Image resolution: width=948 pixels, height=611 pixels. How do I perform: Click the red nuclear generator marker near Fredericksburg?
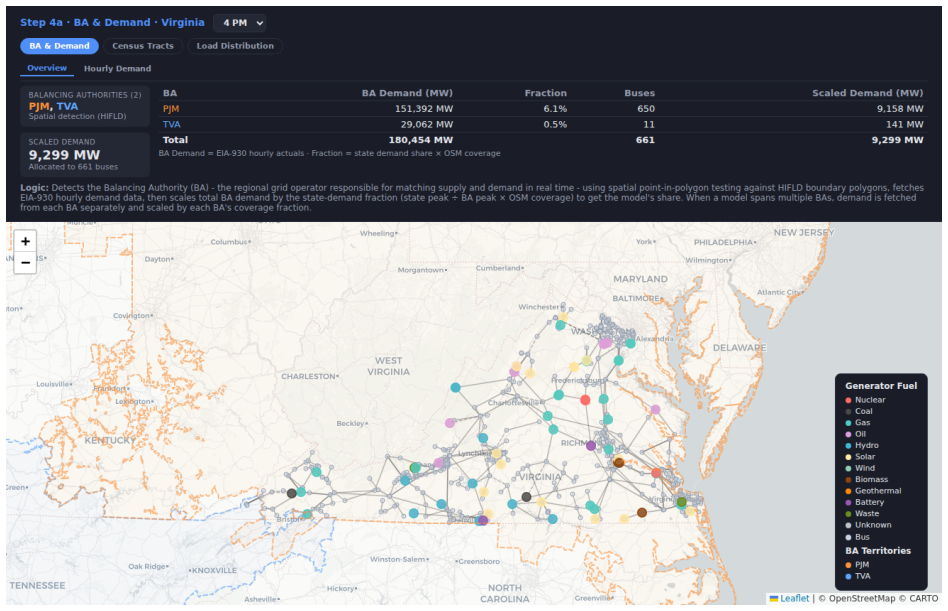(x=585, y=400)
